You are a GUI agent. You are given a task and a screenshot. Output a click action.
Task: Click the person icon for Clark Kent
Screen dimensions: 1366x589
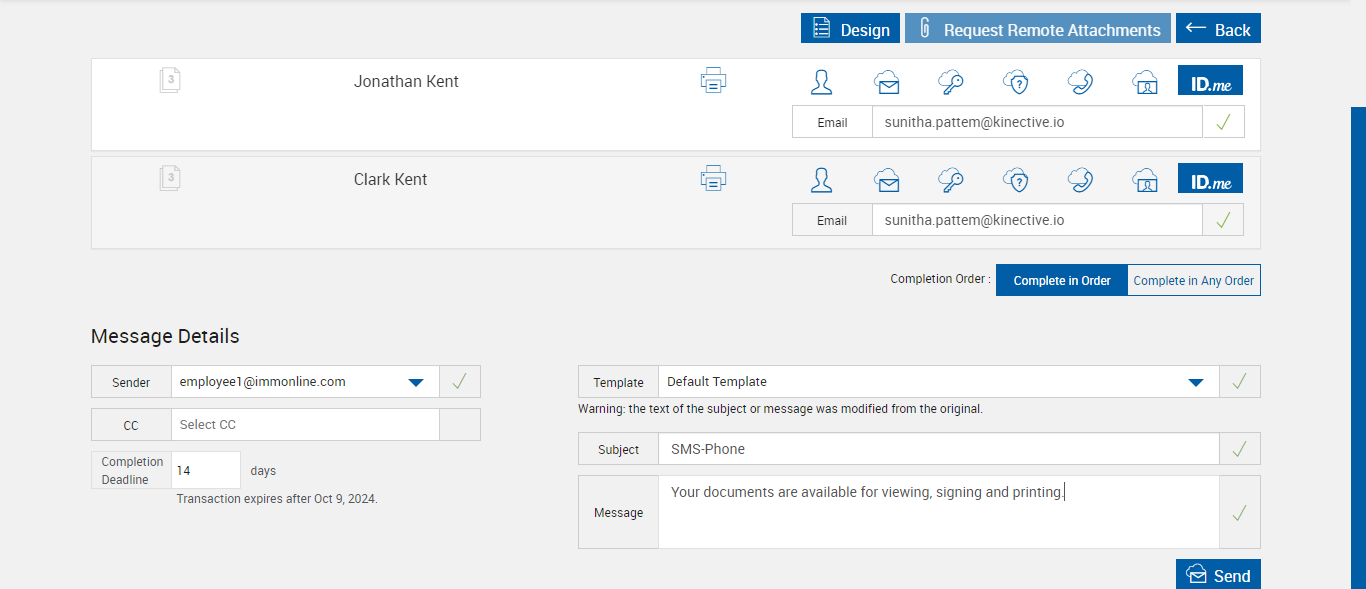[x=822, y=180]
